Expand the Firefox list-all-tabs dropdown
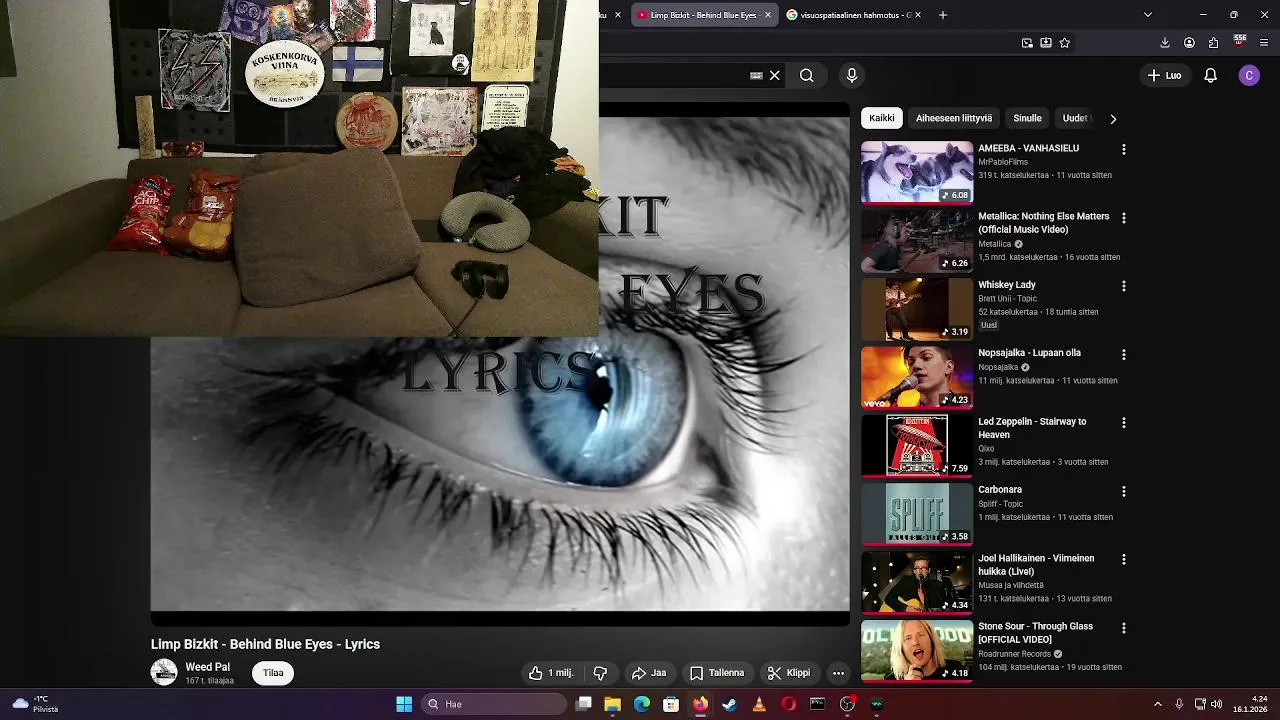This screenshot has width=1280, height=720. (x=1147, y=15)
